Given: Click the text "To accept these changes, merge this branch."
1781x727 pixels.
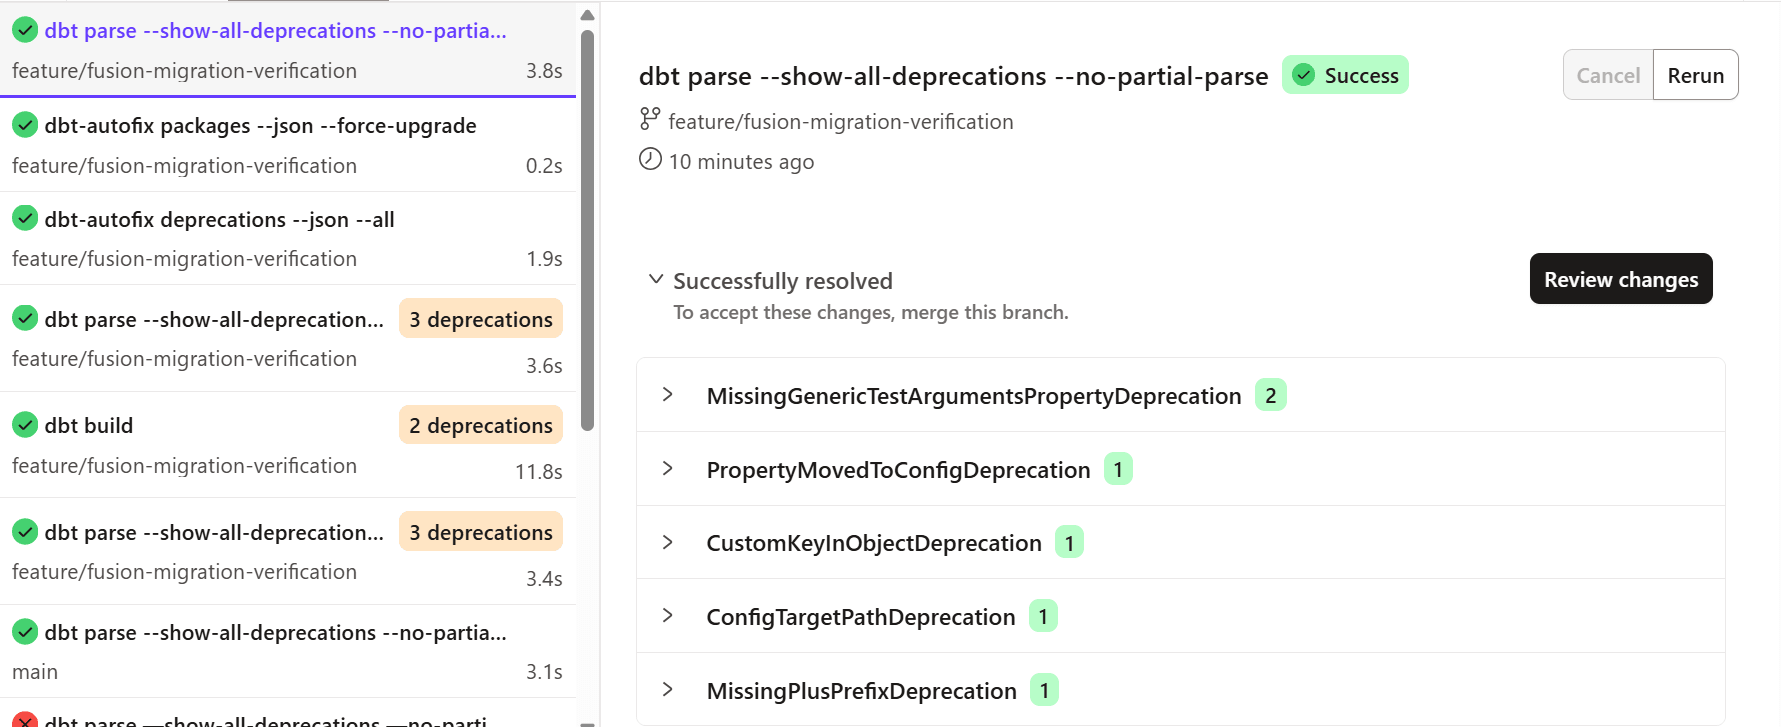Looking at the screenshot, I should click(871, 313).
